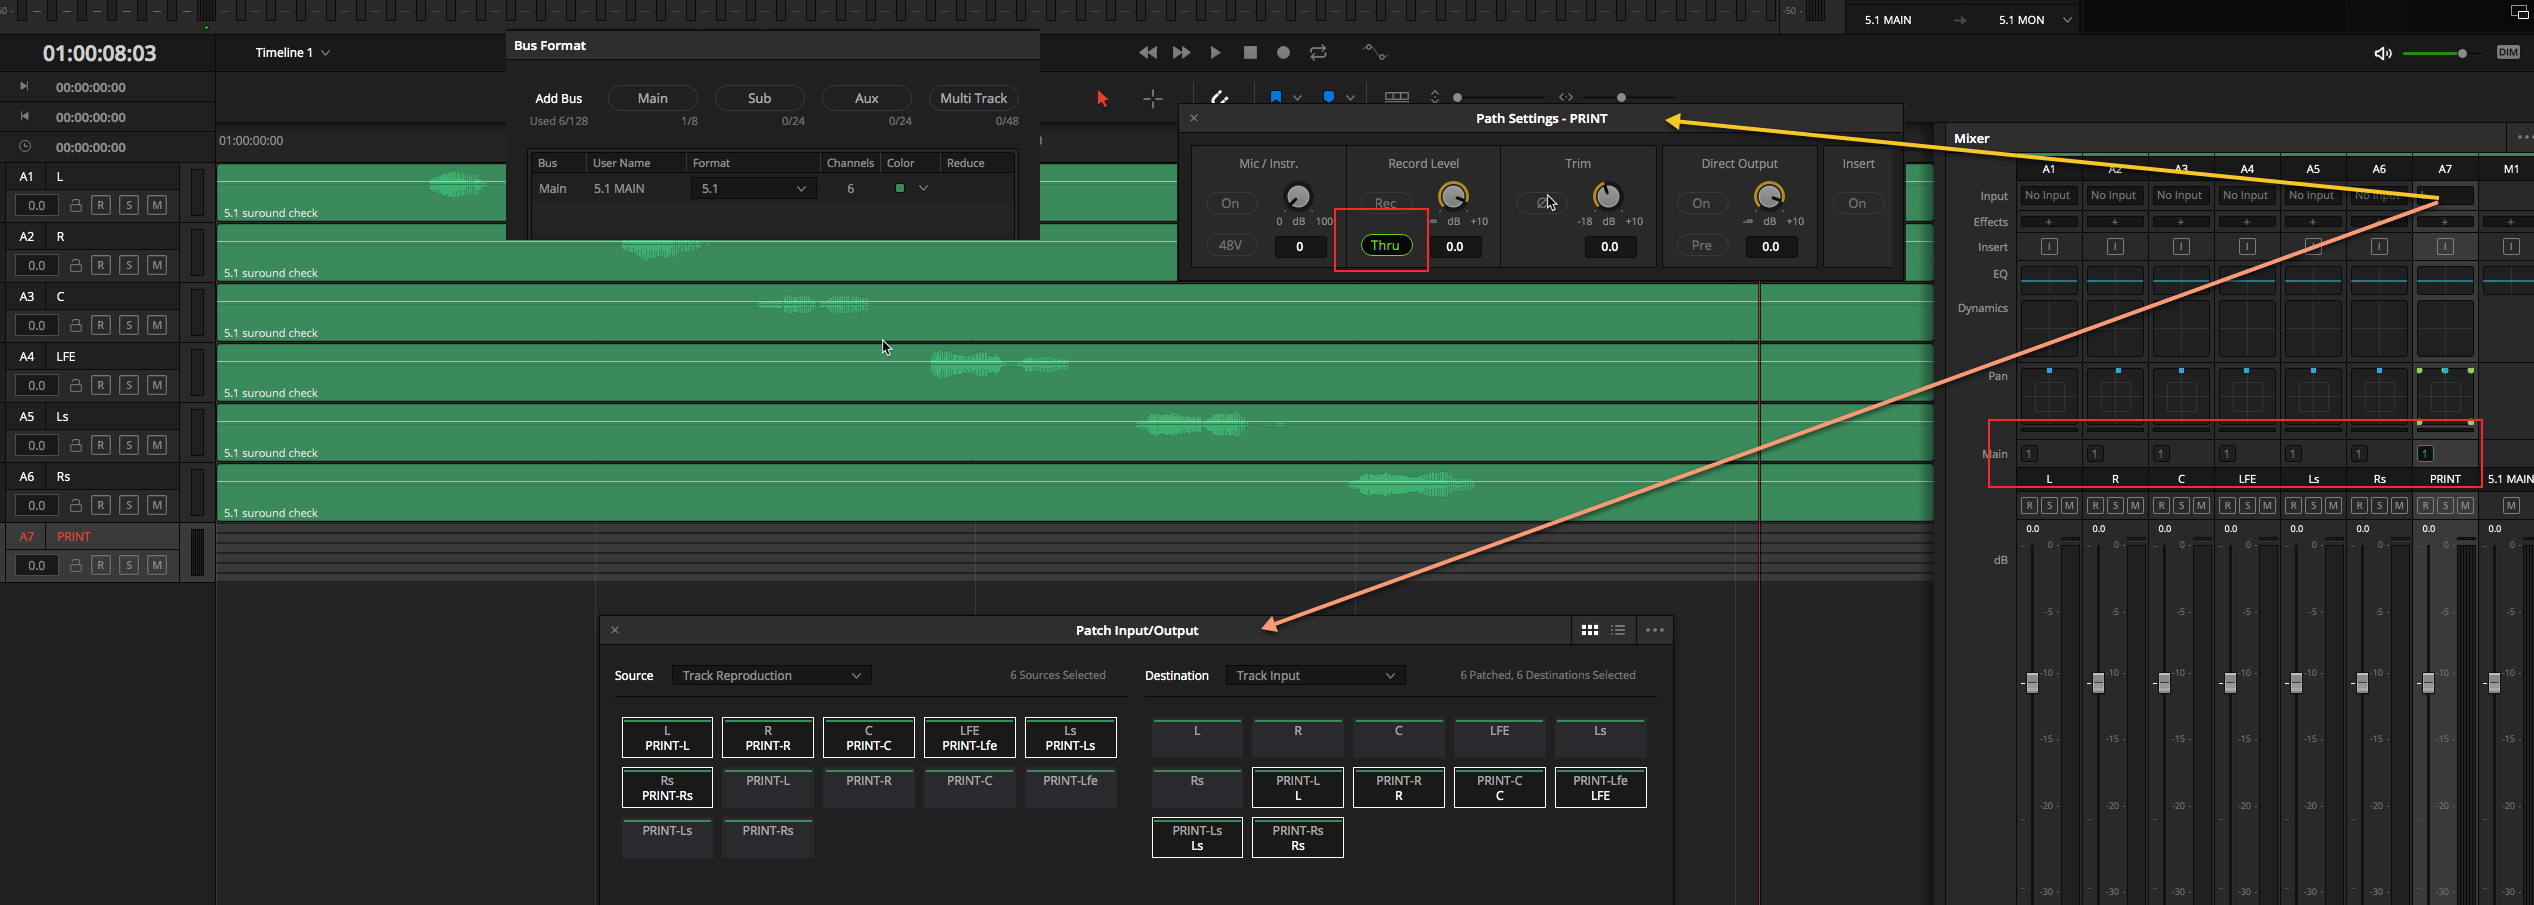Toggle Direct Output On button

tap(1701, 203)
